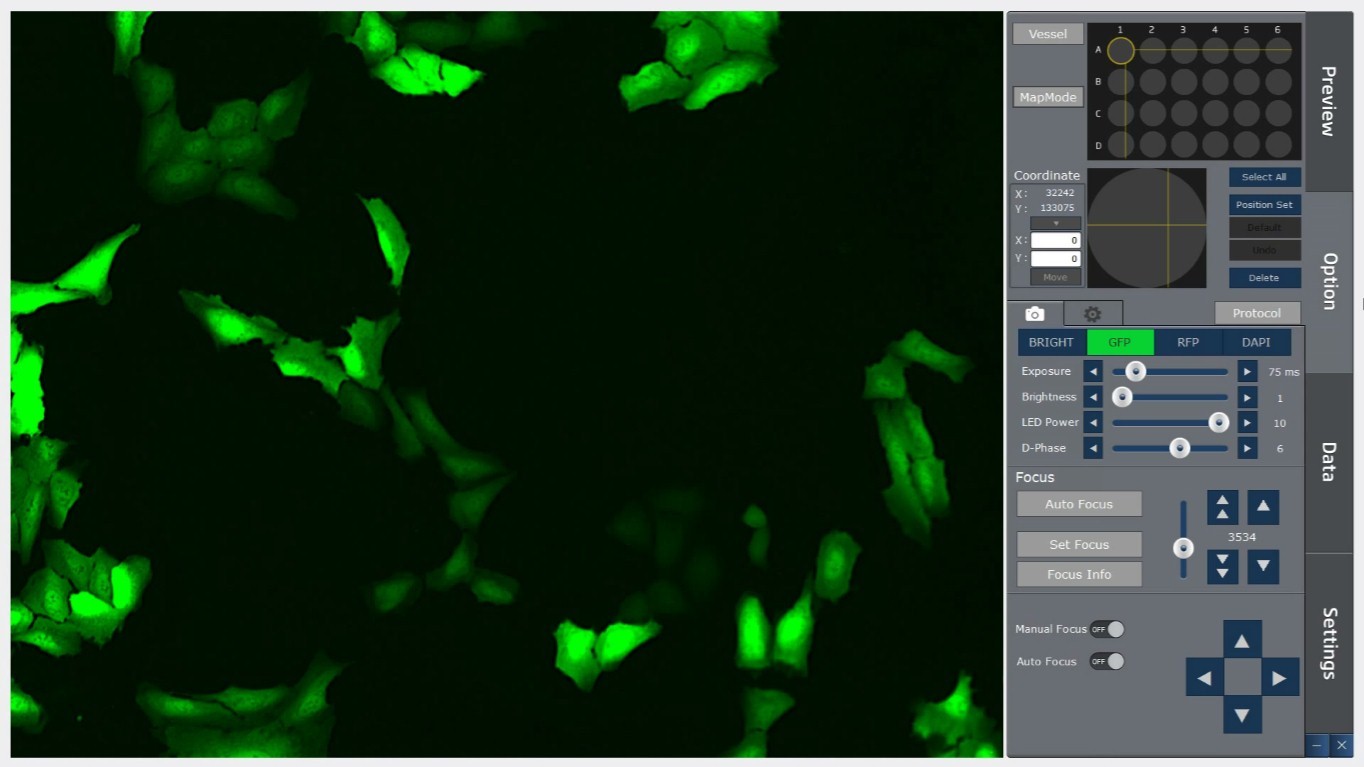Viewport: 1364px width, 767px height.
Task: Decrease LED Power with the left arrow
Action: [x=1093, y=423]
